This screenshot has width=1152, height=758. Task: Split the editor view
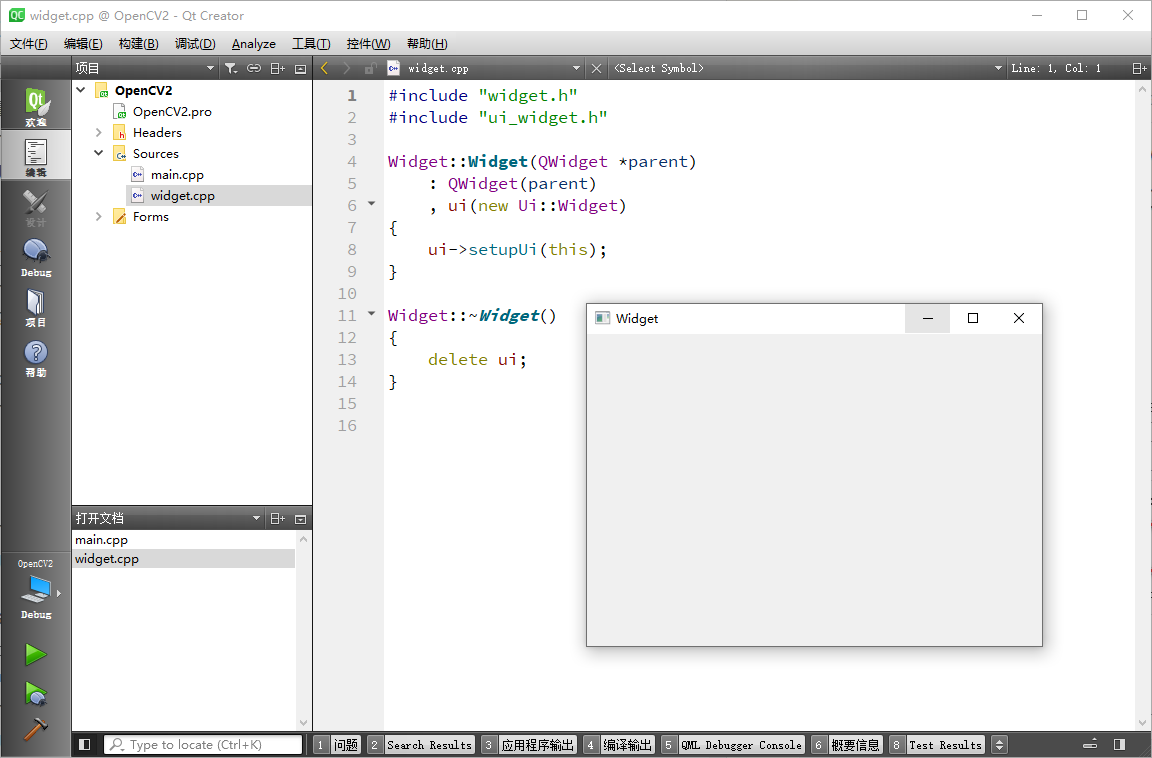click(1140, 68)
